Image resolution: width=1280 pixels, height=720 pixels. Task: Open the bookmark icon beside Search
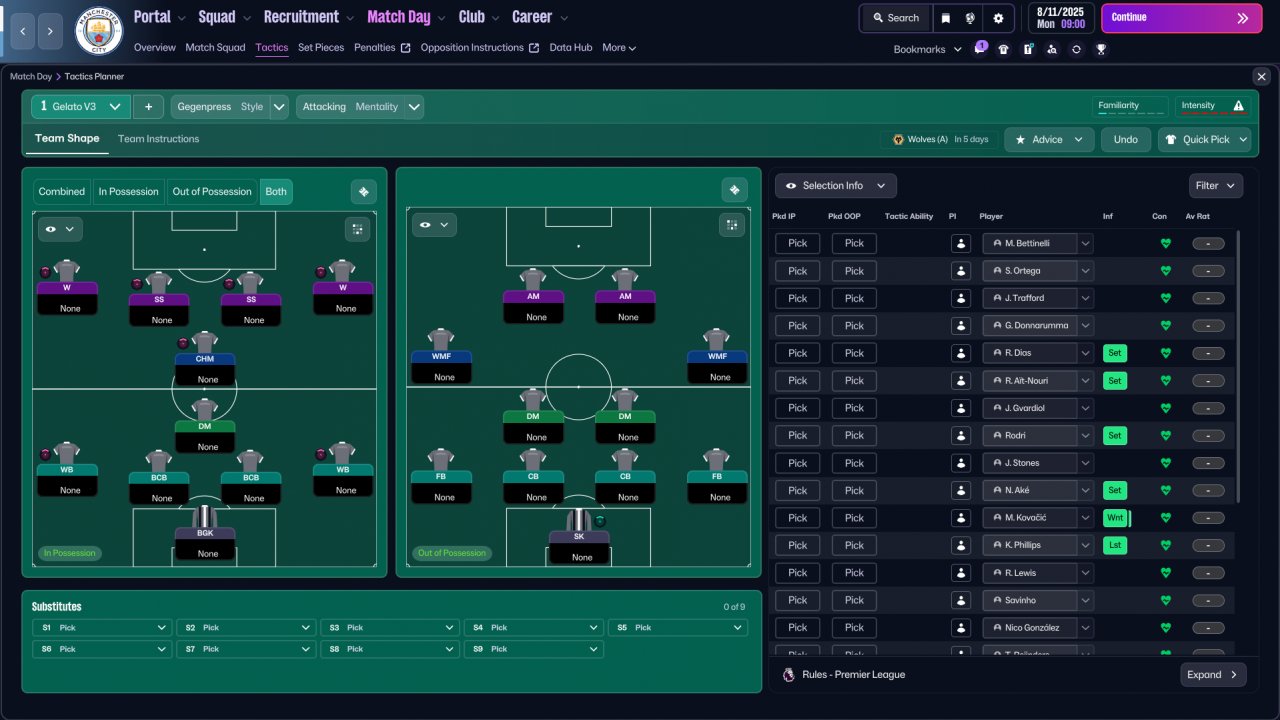[946, 18]
